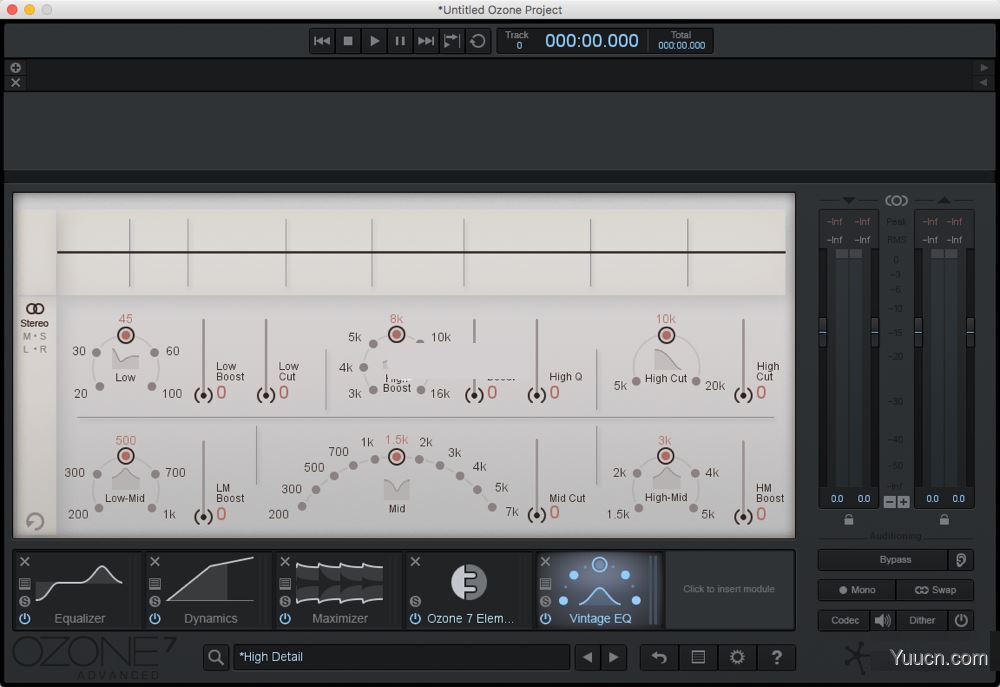The width and height of the screenshot is (1000, 687).
Task: Solo the Dynamics module
Action: [x=155, y=601]
